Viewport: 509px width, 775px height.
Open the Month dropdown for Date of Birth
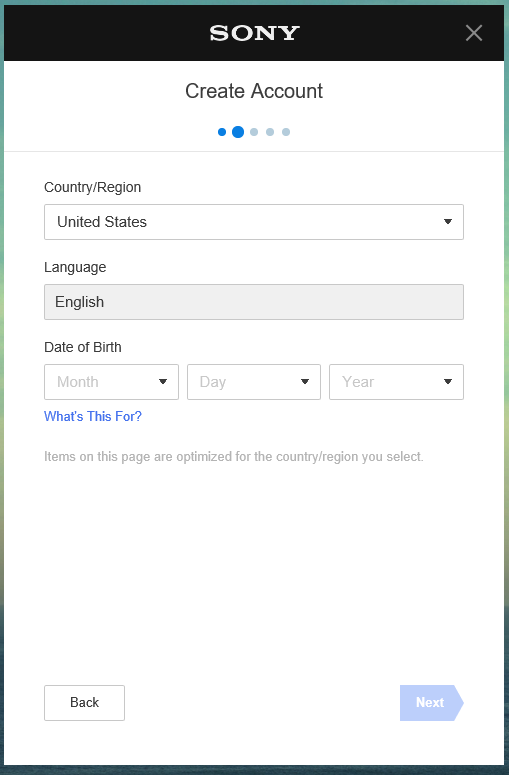click(111, 382)
